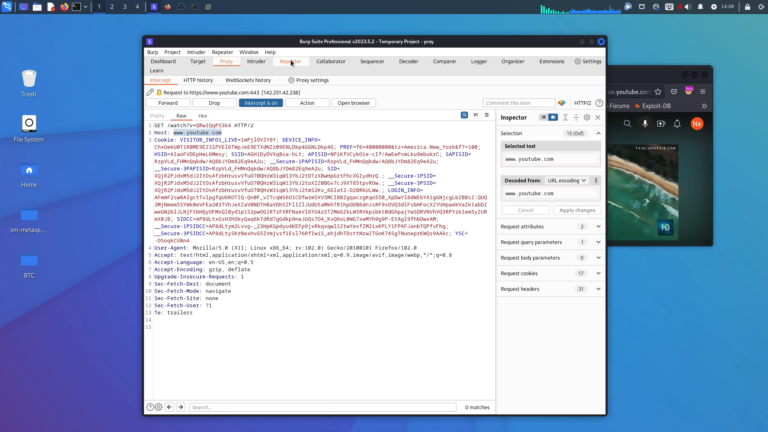The height and width of the screenshot is (432, 768).
Task: Open Burp Settings gear
Action: (588, 61)
